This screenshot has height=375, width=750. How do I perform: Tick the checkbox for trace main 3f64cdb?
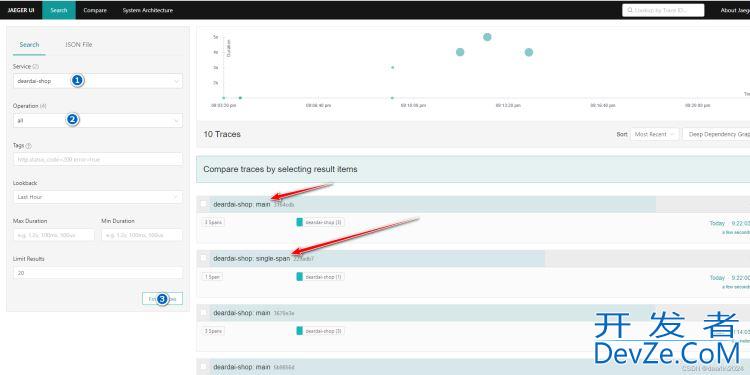tap(203, 204)
